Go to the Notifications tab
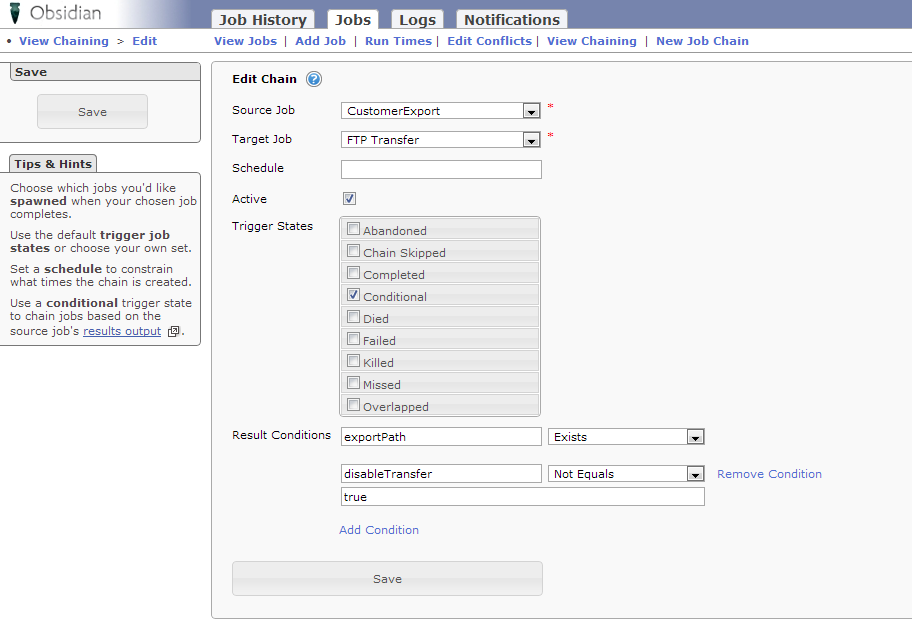The width and height of the screenshot is (912, 626). (511, 20)
